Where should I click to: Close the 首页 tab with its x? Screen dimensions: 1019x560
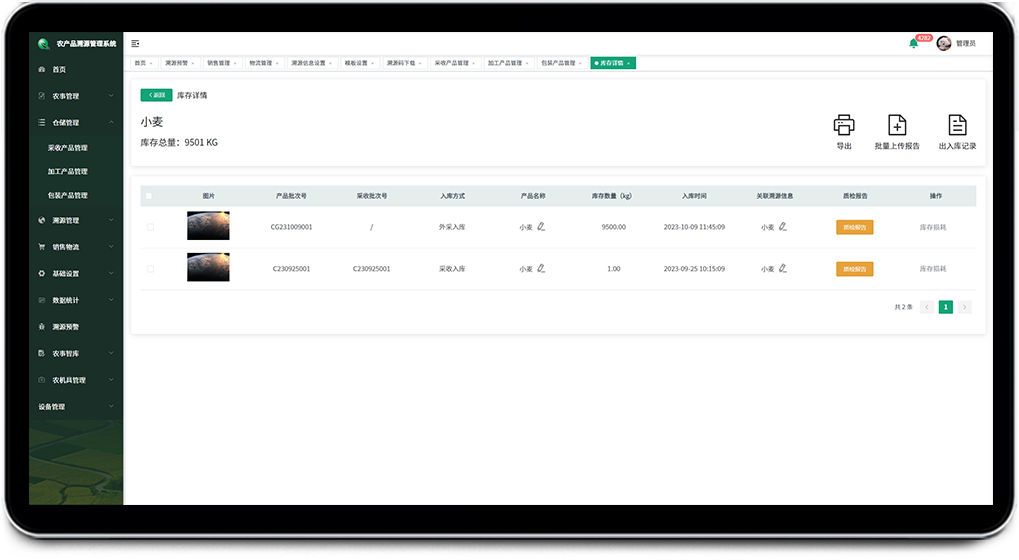point(151,63)
